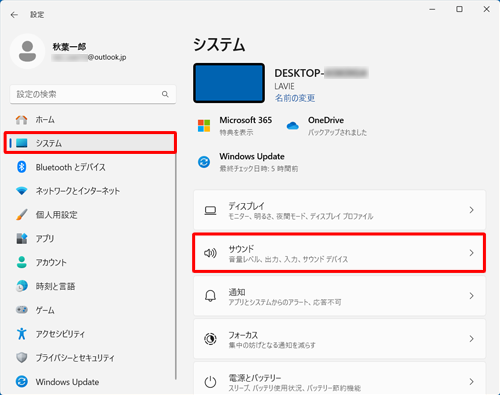The height and width of the screenshot is (395, 500).
Task: Click the アプリ label in the sidebar
Action: click(x=45, y=239)
